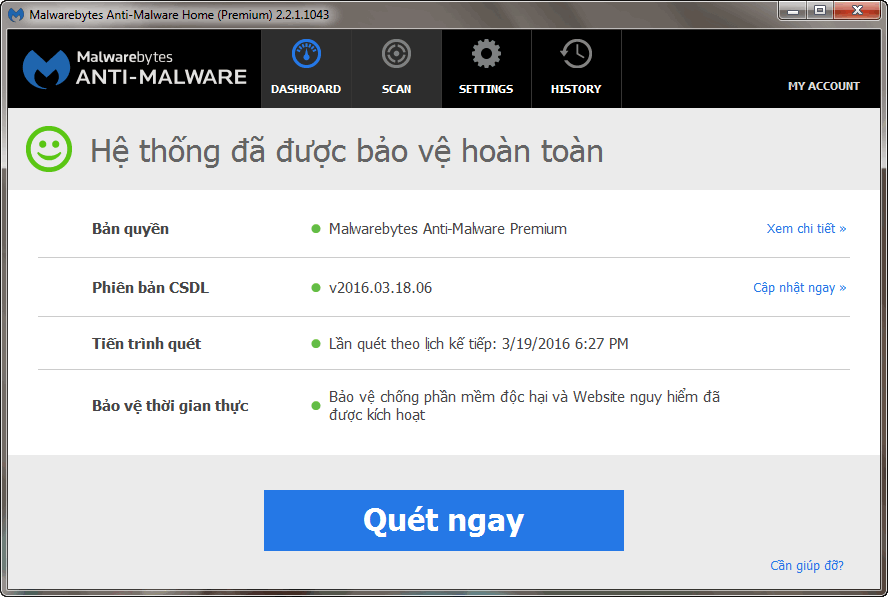This screenshot has height=597, width=888.
Task: Click the Bảo vệ thời gian thực label
Action: click(170, 406)
